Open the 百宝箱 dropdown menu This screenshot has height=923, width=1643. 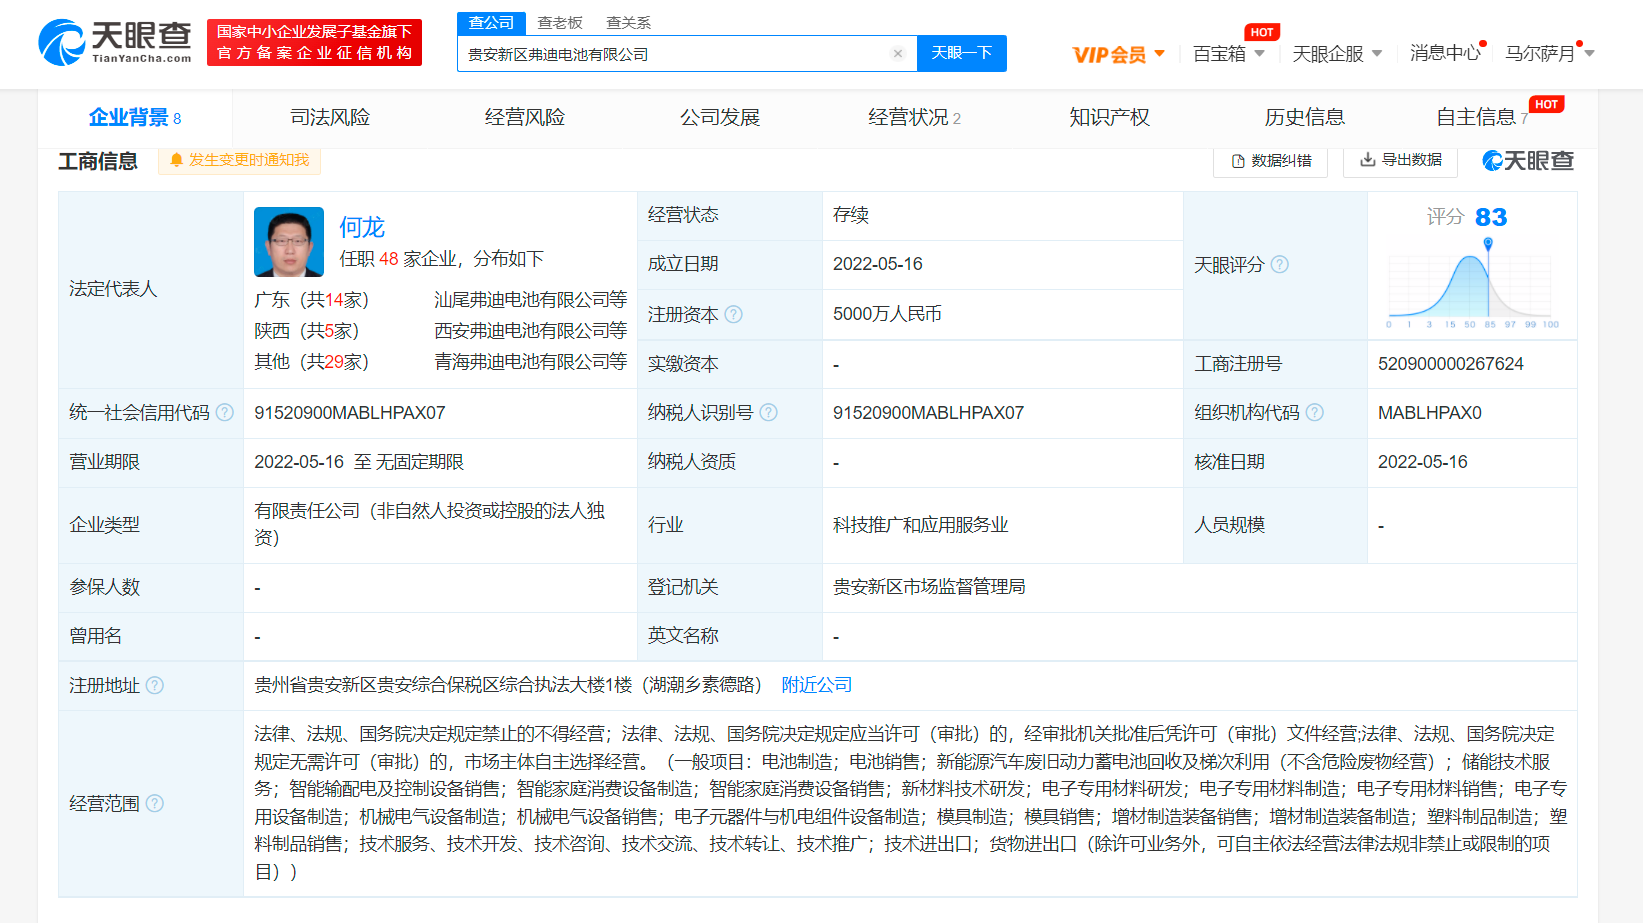(1228, 54)
